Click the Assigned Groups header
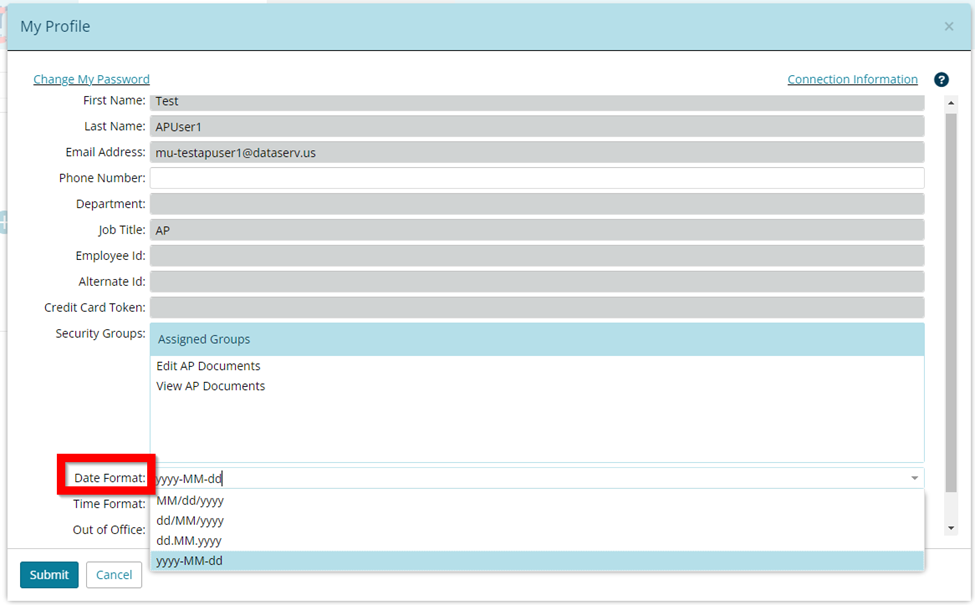This screenshot has width=975, height=605. 204,340
